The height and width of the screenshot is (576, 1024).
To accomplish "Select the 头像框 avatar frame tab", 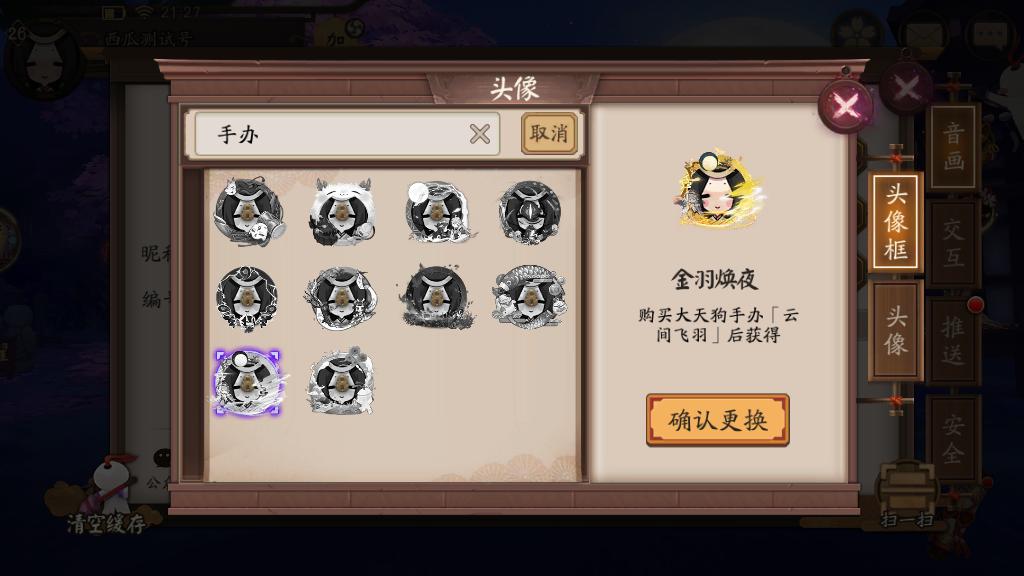I will tap(896, 222).
